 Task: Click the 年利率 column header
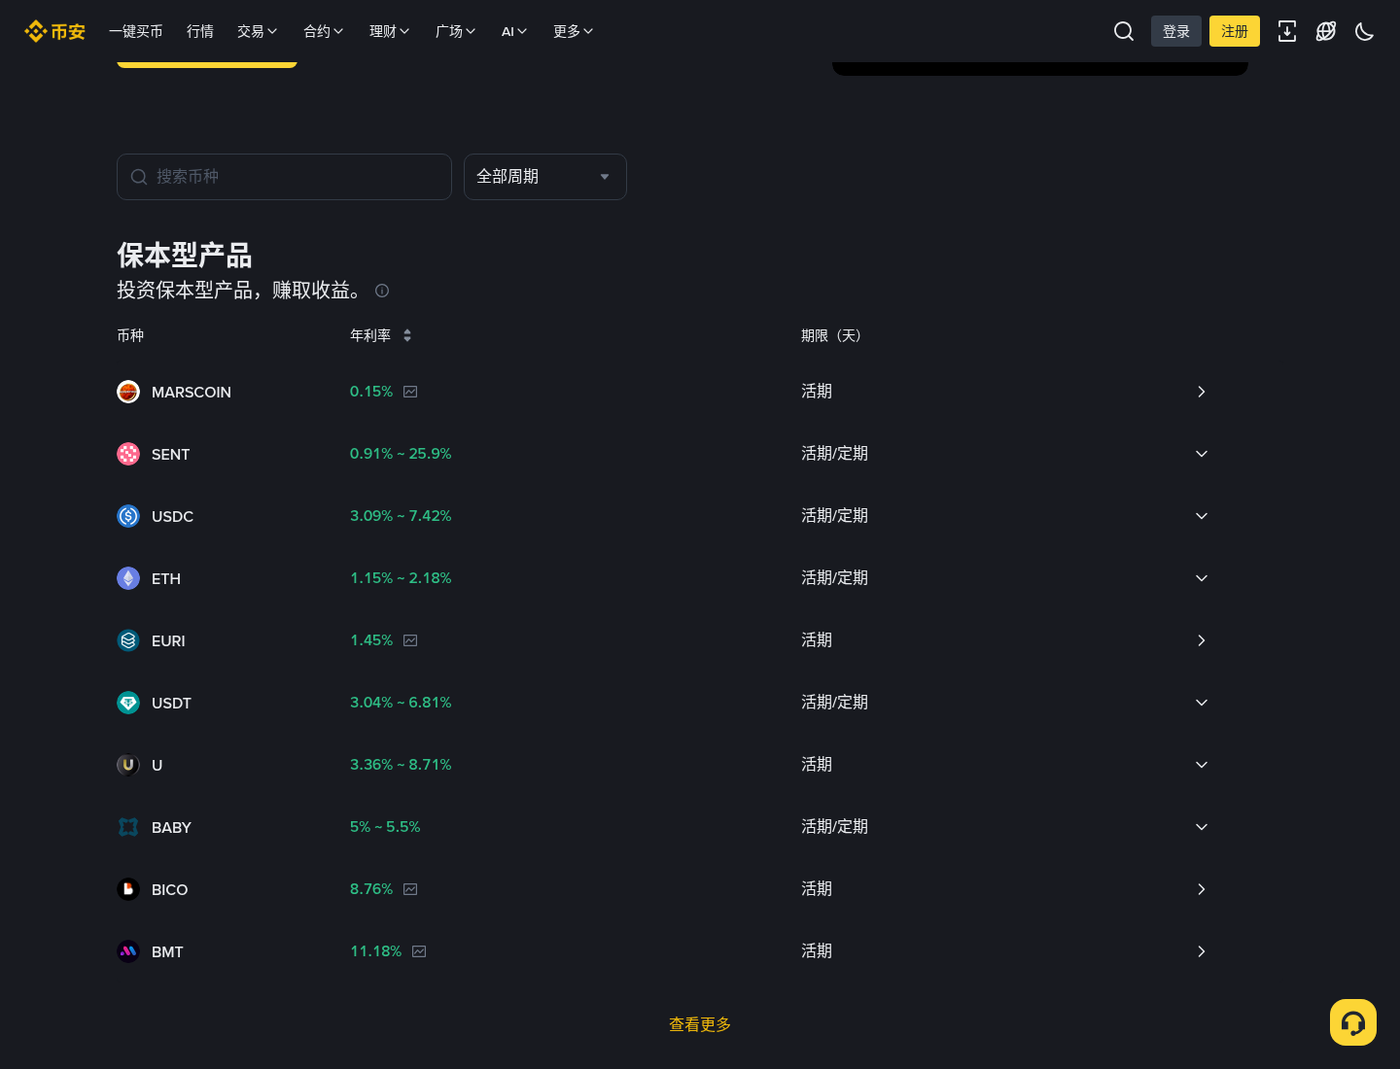pos(370,336)
